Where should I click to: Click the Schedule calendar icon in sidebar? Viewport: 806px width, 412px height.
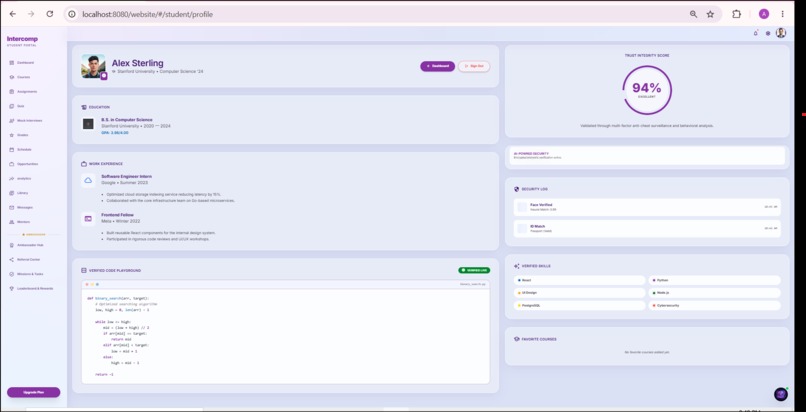coord(11,149)
